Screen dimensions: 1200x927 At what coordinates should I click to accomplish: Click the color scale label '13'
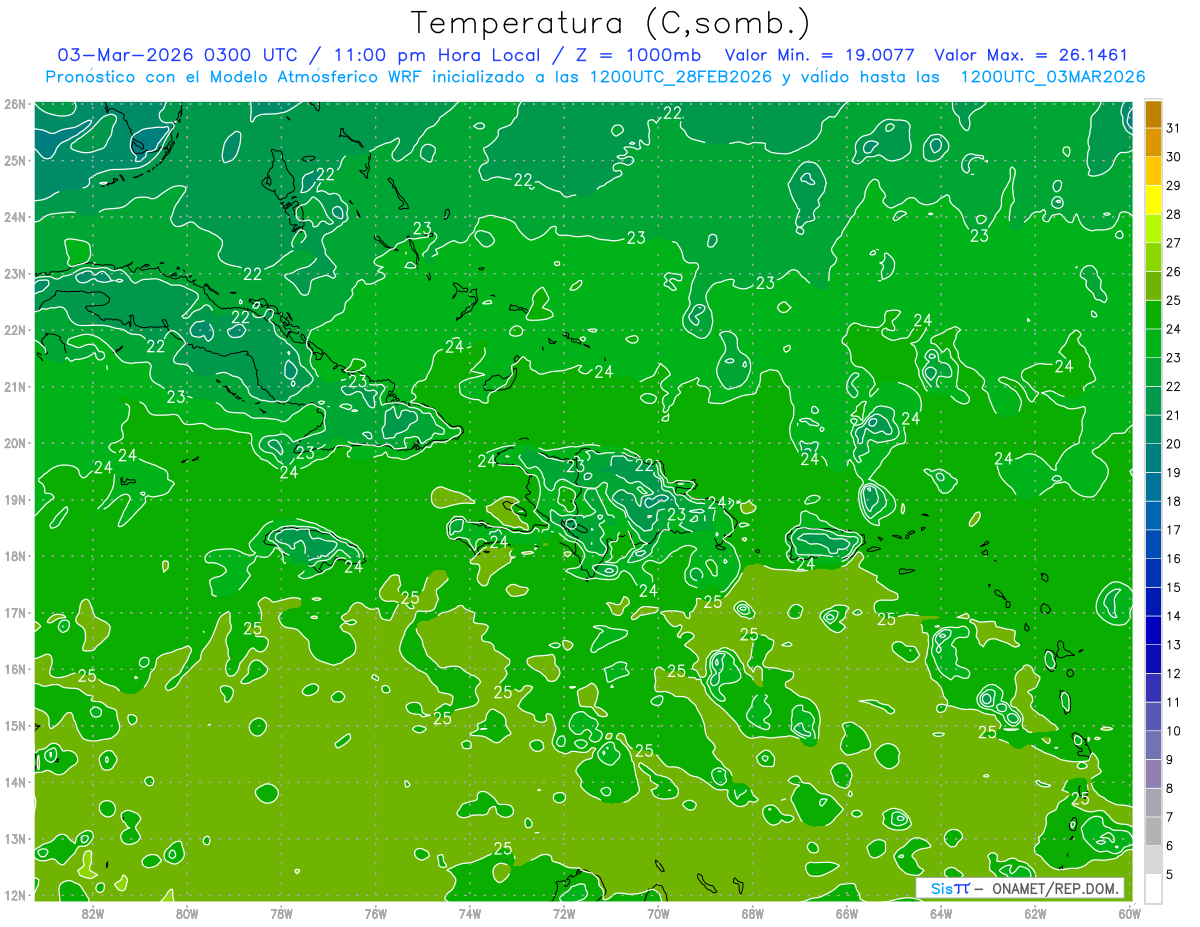click(x=1174, y=645)
